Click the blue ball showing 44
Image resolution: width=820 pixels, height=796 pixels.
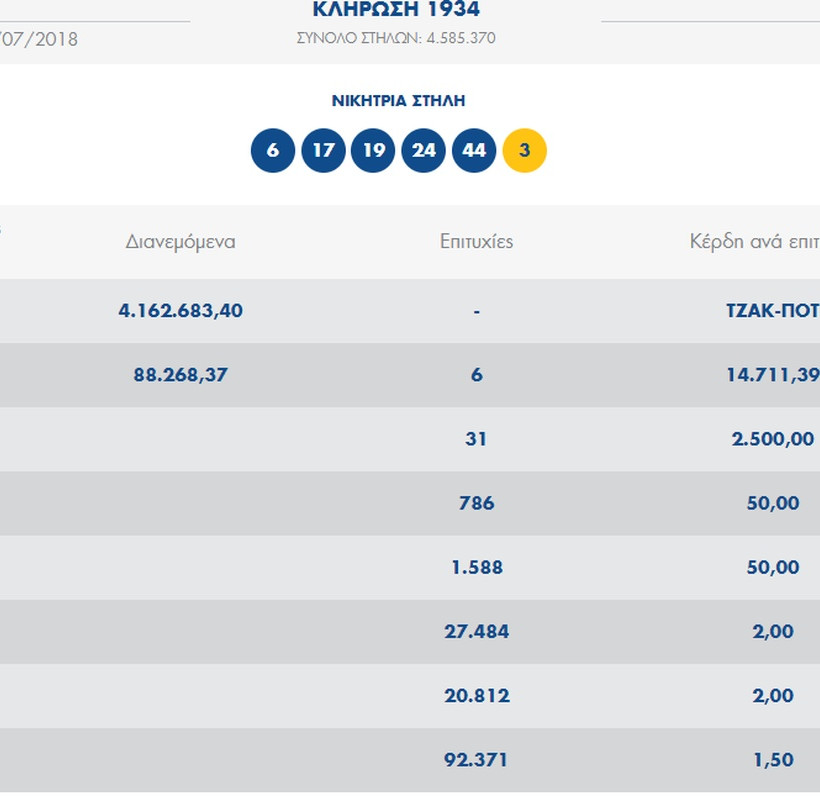(x=474, y=151)
